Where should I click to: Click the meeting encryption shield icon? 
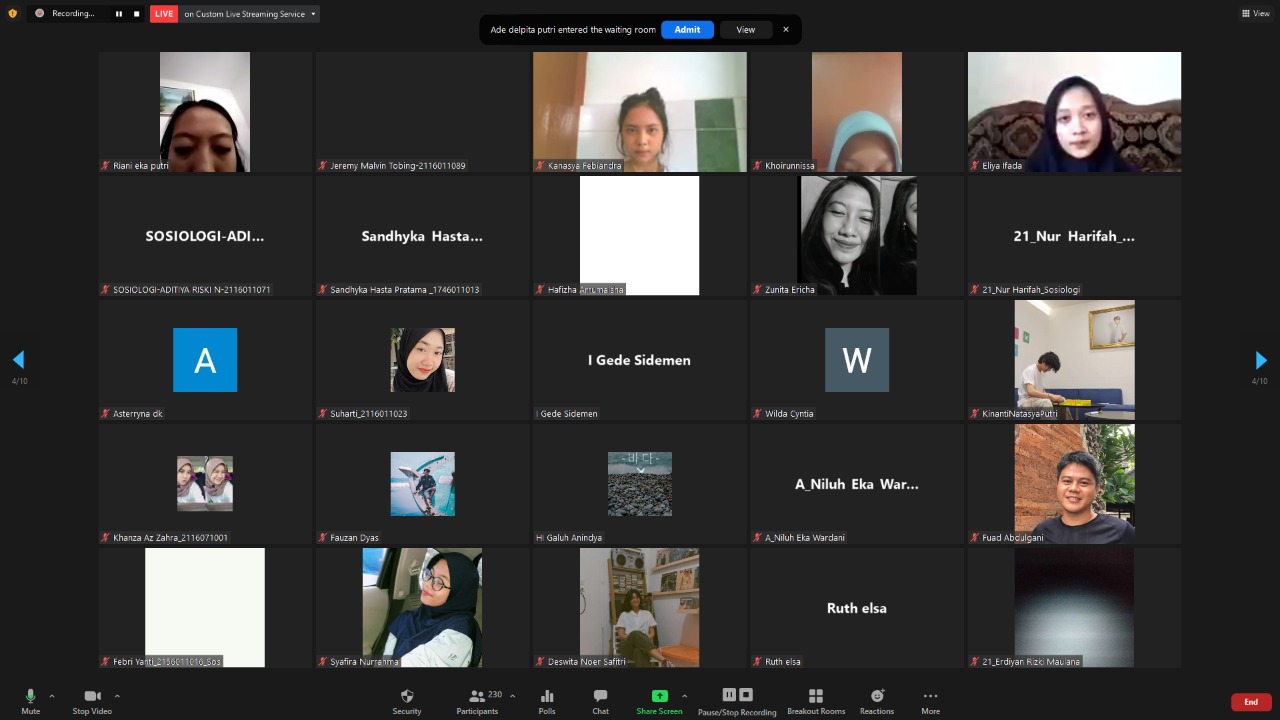click(12, 14)
